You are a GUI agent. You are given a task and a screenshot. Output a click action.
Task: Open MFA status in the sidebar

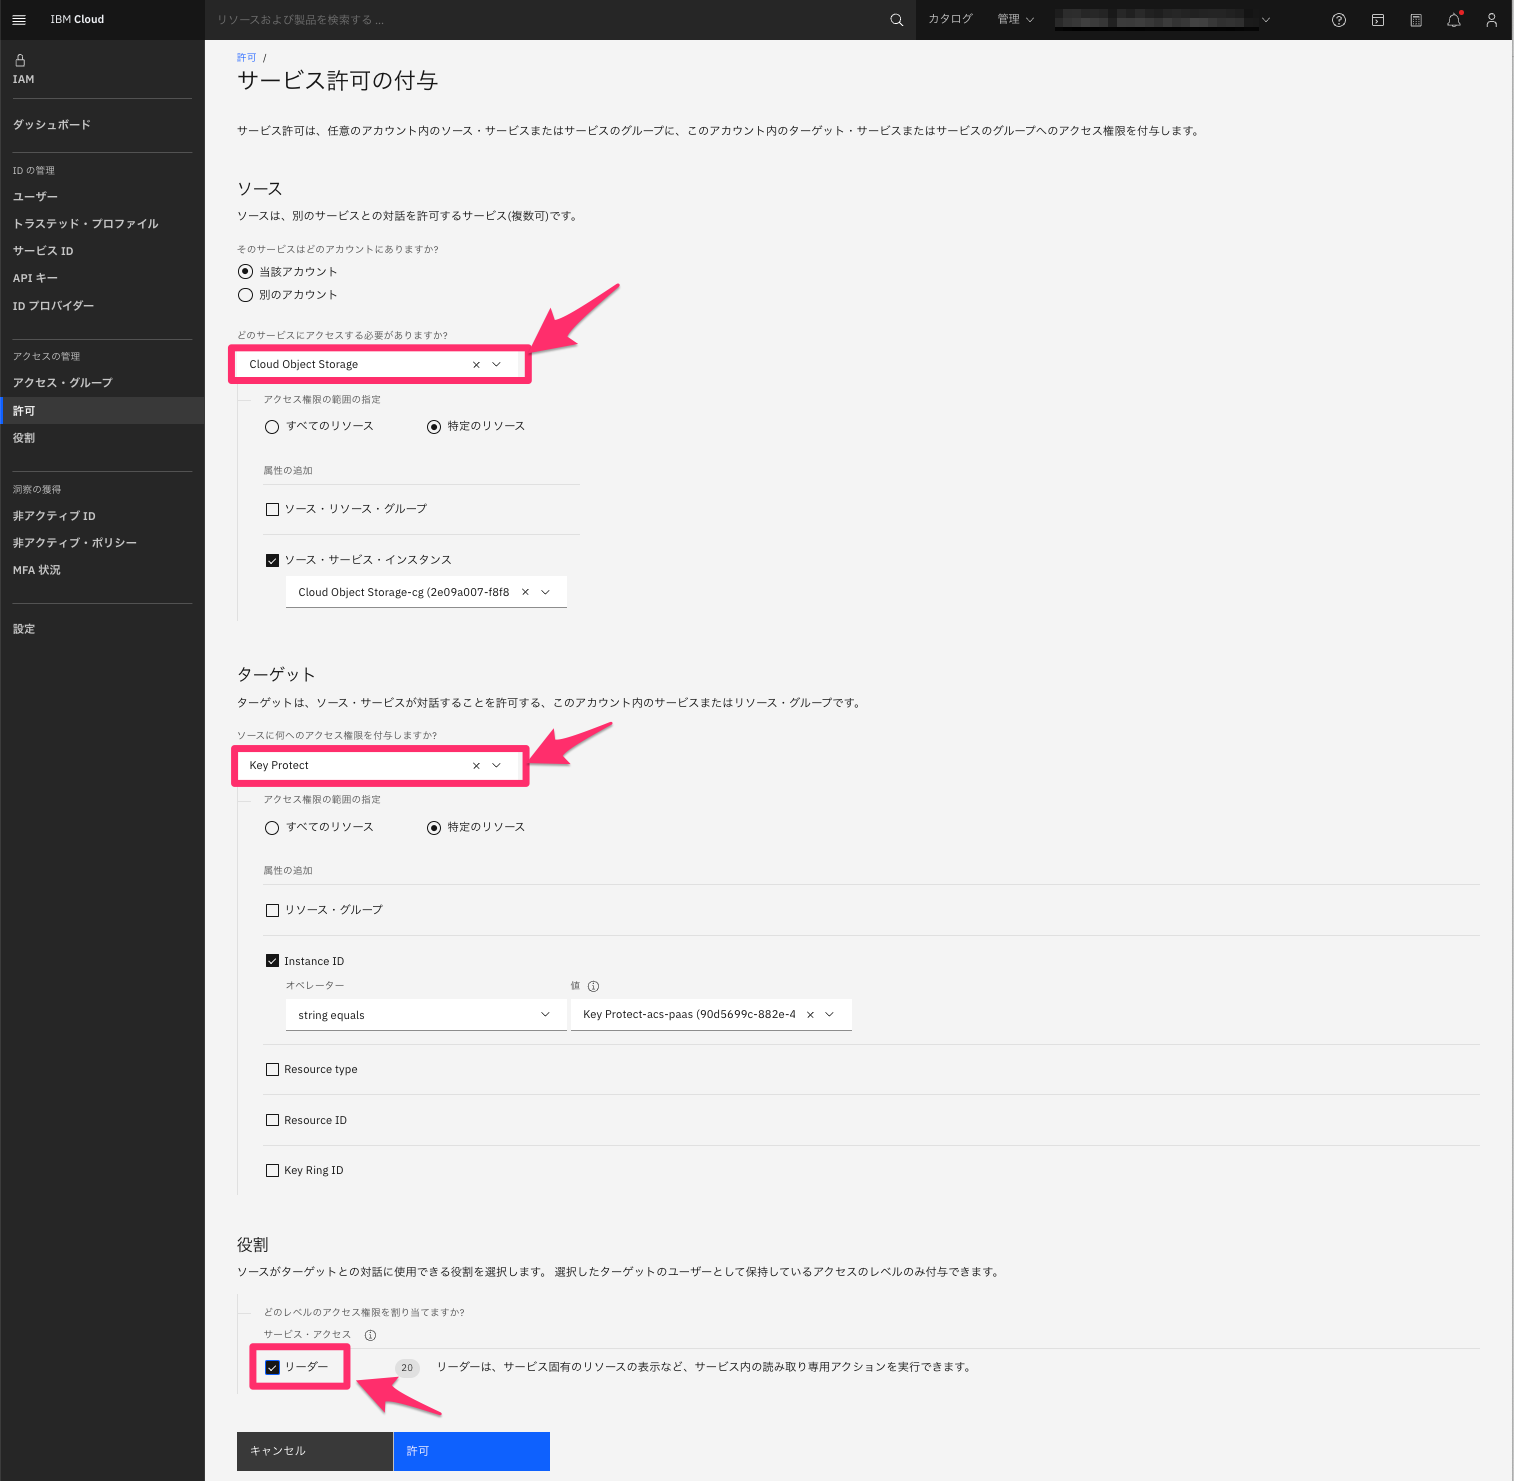pyautogui.click(x=37, y=570)
